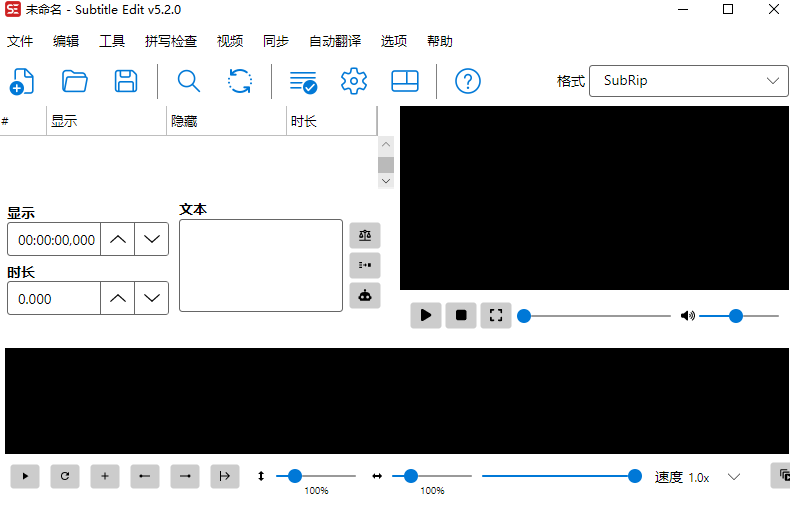Toggle fullscreen video mode
This screenshot has height=516, width=790.
(496, 315)
